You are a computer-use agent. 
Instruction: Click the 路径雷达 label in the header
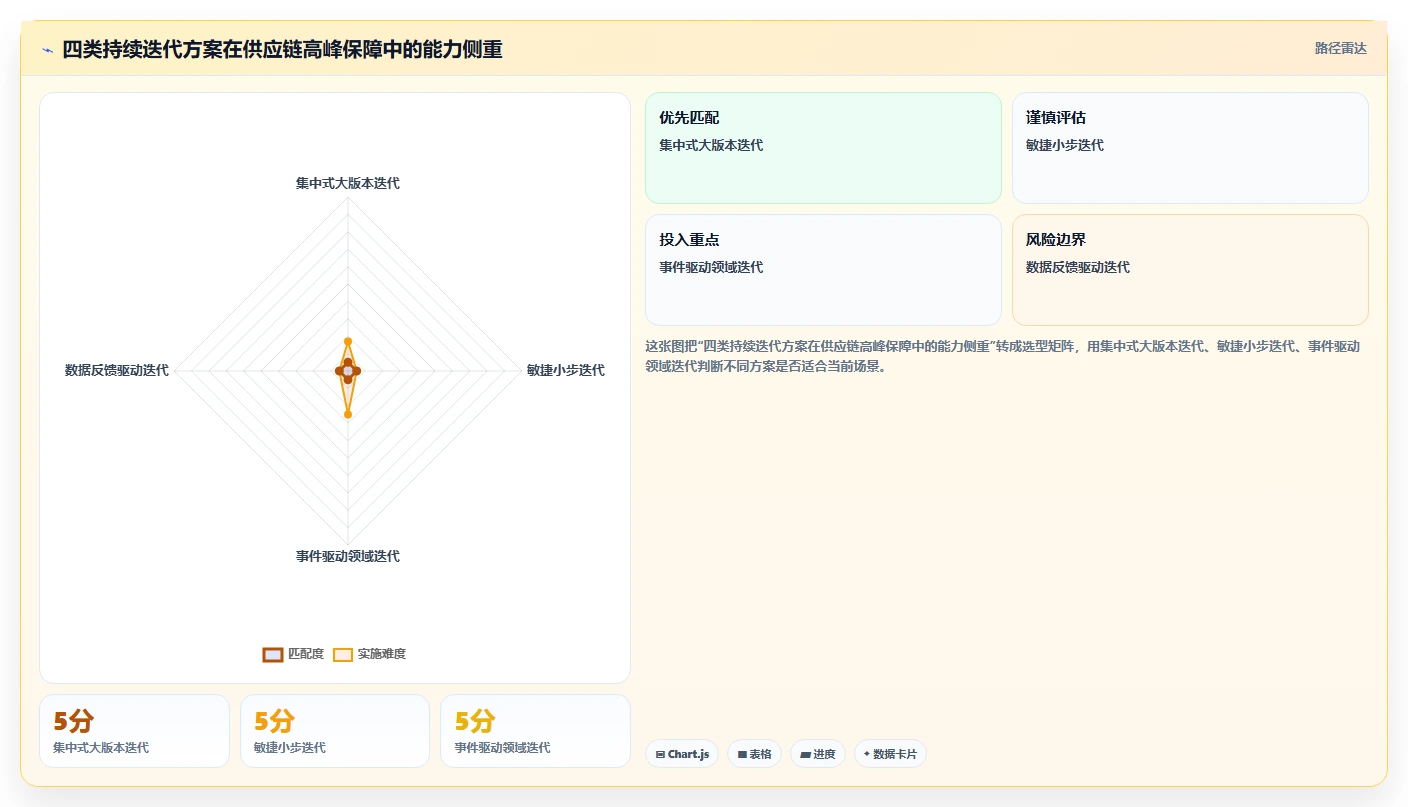click(x=1341, y=48)
